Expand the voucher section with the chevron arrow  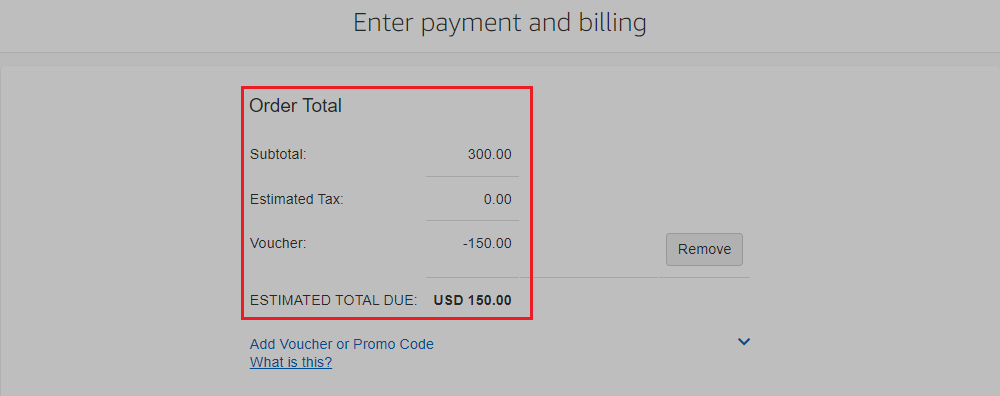click(744, 342)
